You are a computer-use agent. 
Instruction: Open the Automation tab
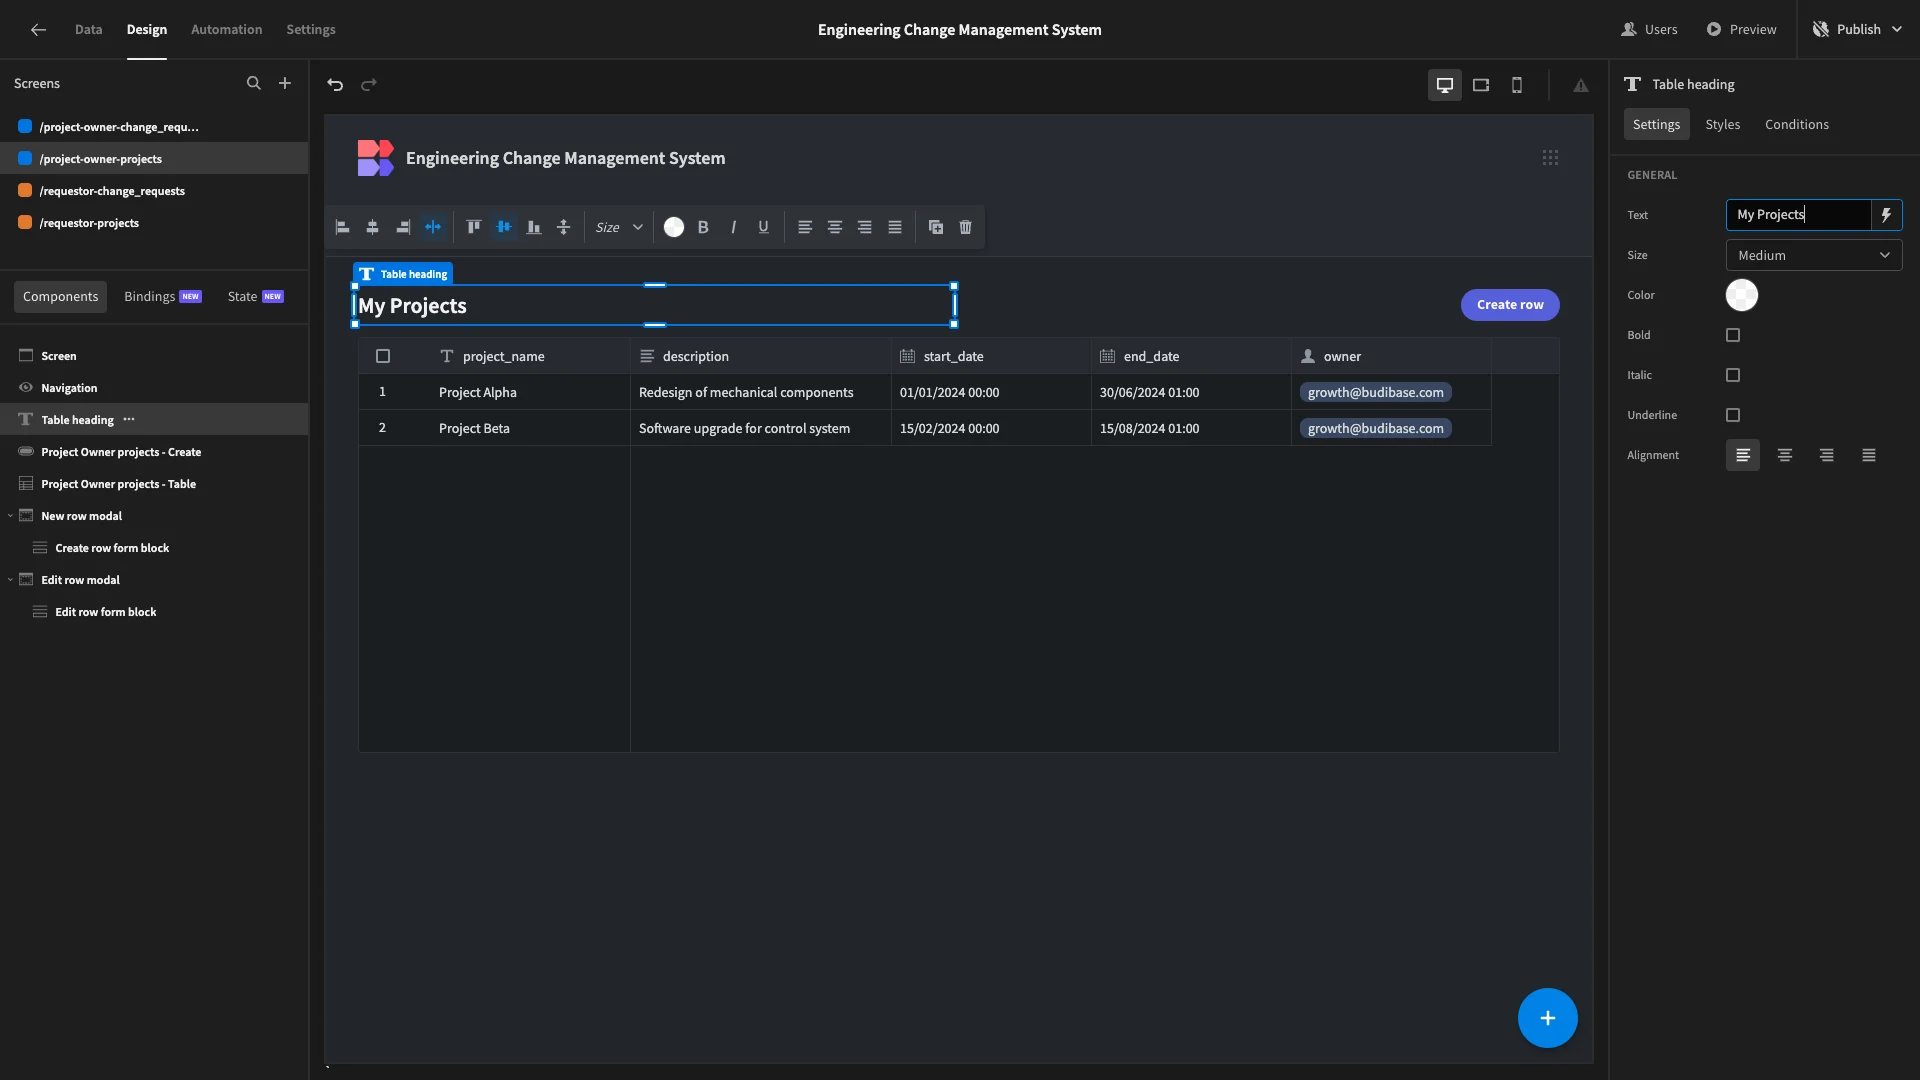tap(227, 29)
